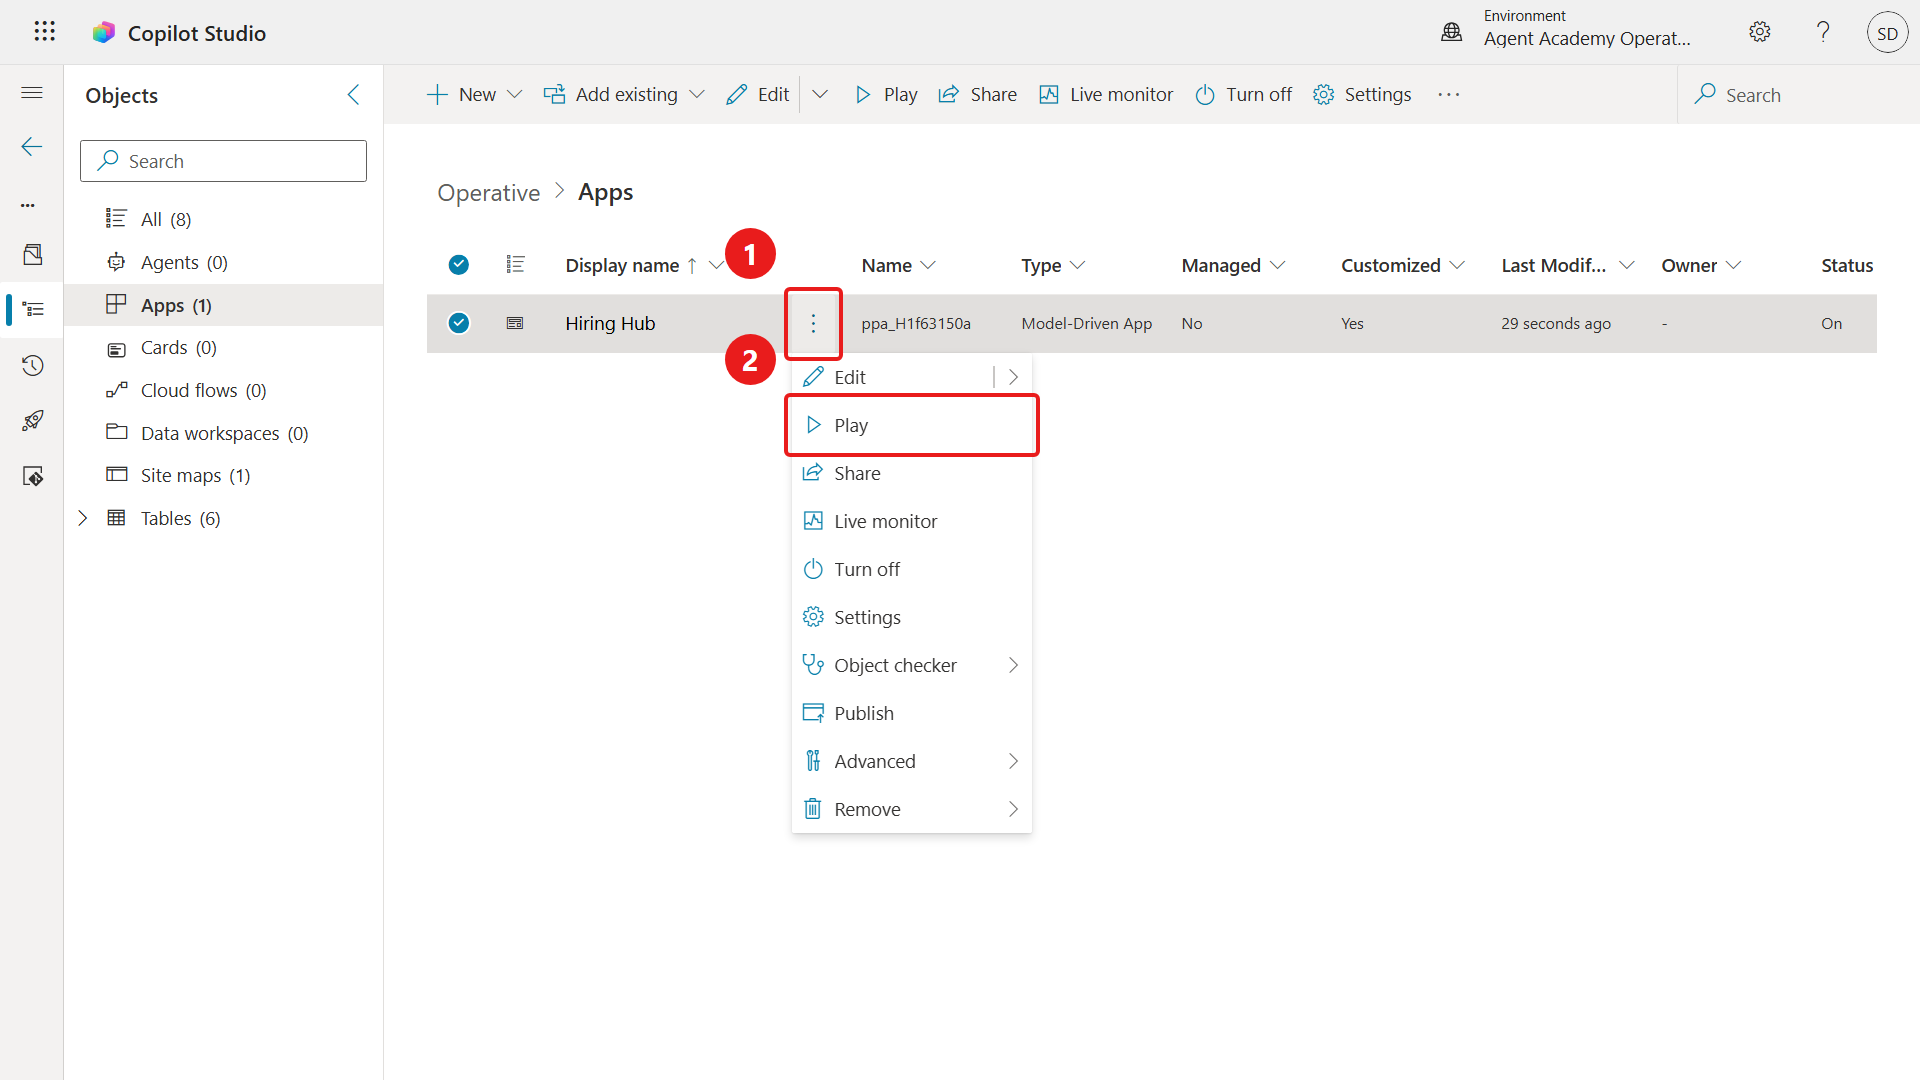Screen dimensions: 1920x1080
Task: Select Cards (0) in Objects tree
Action: click(224, 347)
